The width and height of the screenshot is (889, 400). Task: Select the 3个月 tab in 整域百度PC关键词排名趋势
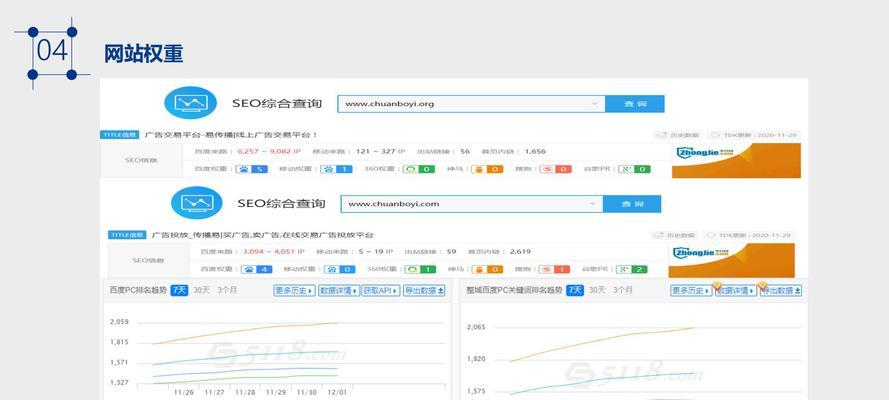[x=623, y=290]
